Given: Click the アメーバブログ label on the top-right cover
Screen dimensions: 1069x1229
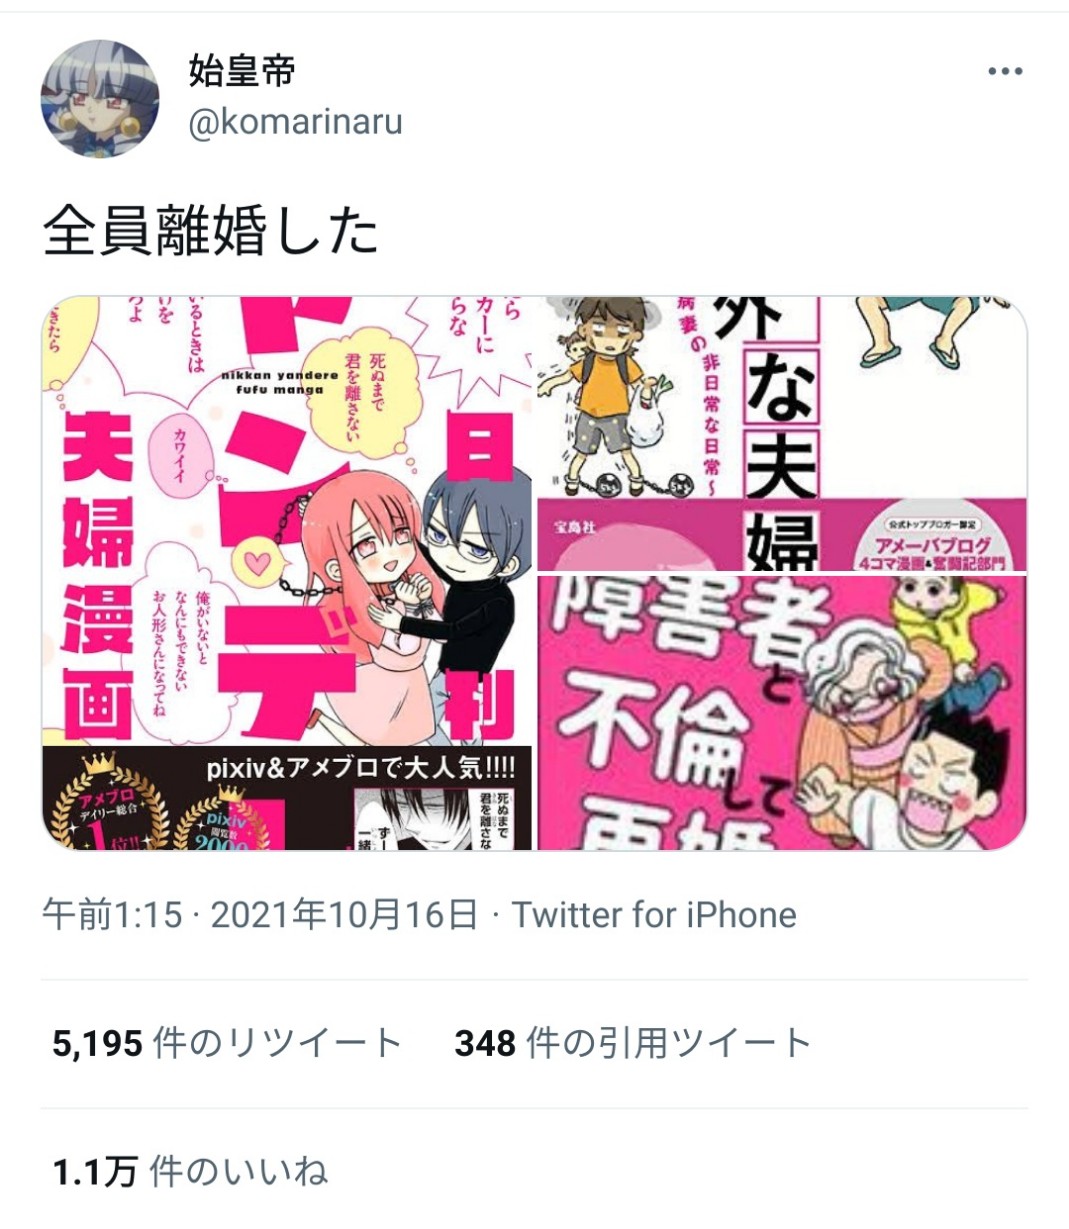Looking at the screenshot, I should (x=933, y=546).
